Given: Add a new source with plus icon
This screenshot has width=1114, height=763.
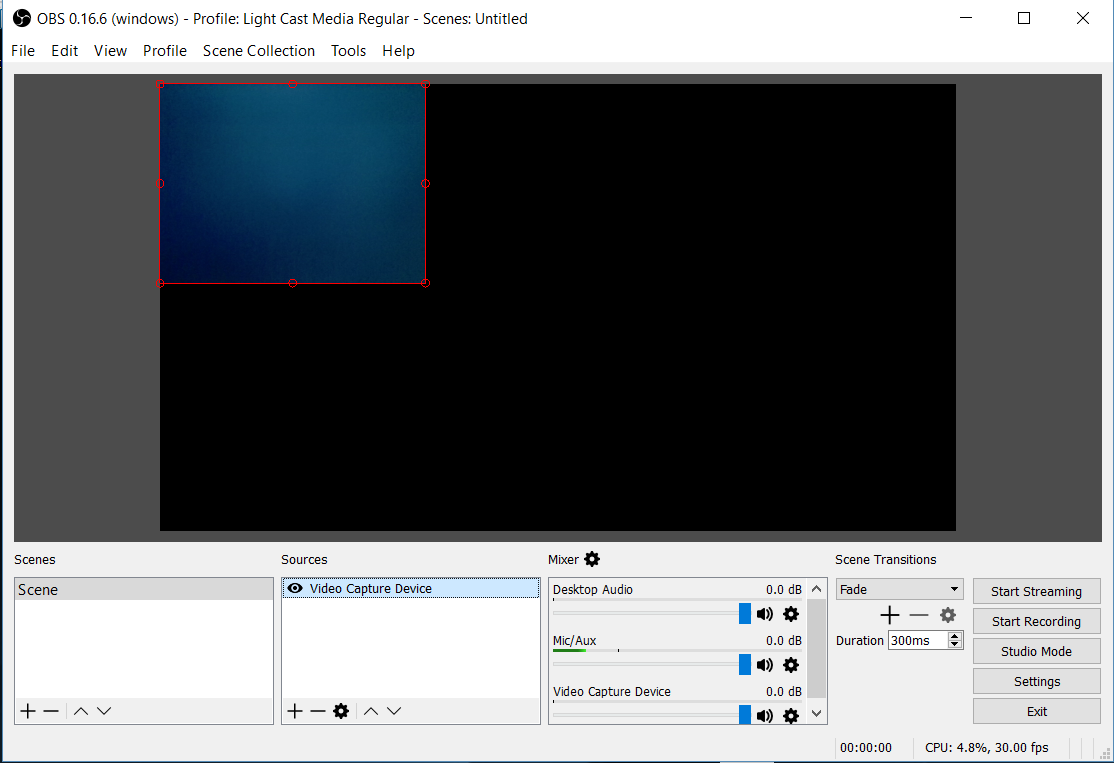Looking at the screenshot, I should [x=295, y=711].
